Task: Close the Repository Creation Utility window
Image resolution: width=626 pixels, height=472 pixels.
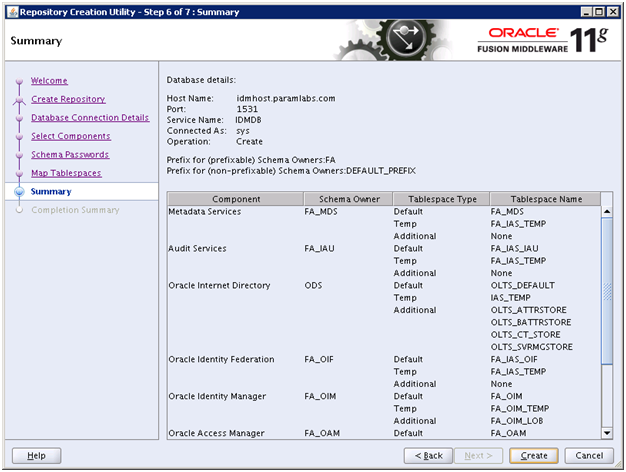Action: (x=613, y=12)
